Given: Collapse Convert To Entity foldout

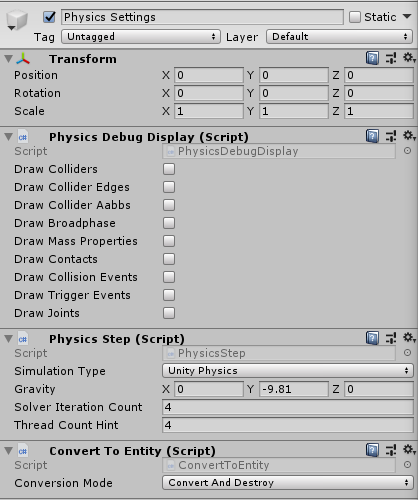Looking at the screenshot, I should pos(9,451).
